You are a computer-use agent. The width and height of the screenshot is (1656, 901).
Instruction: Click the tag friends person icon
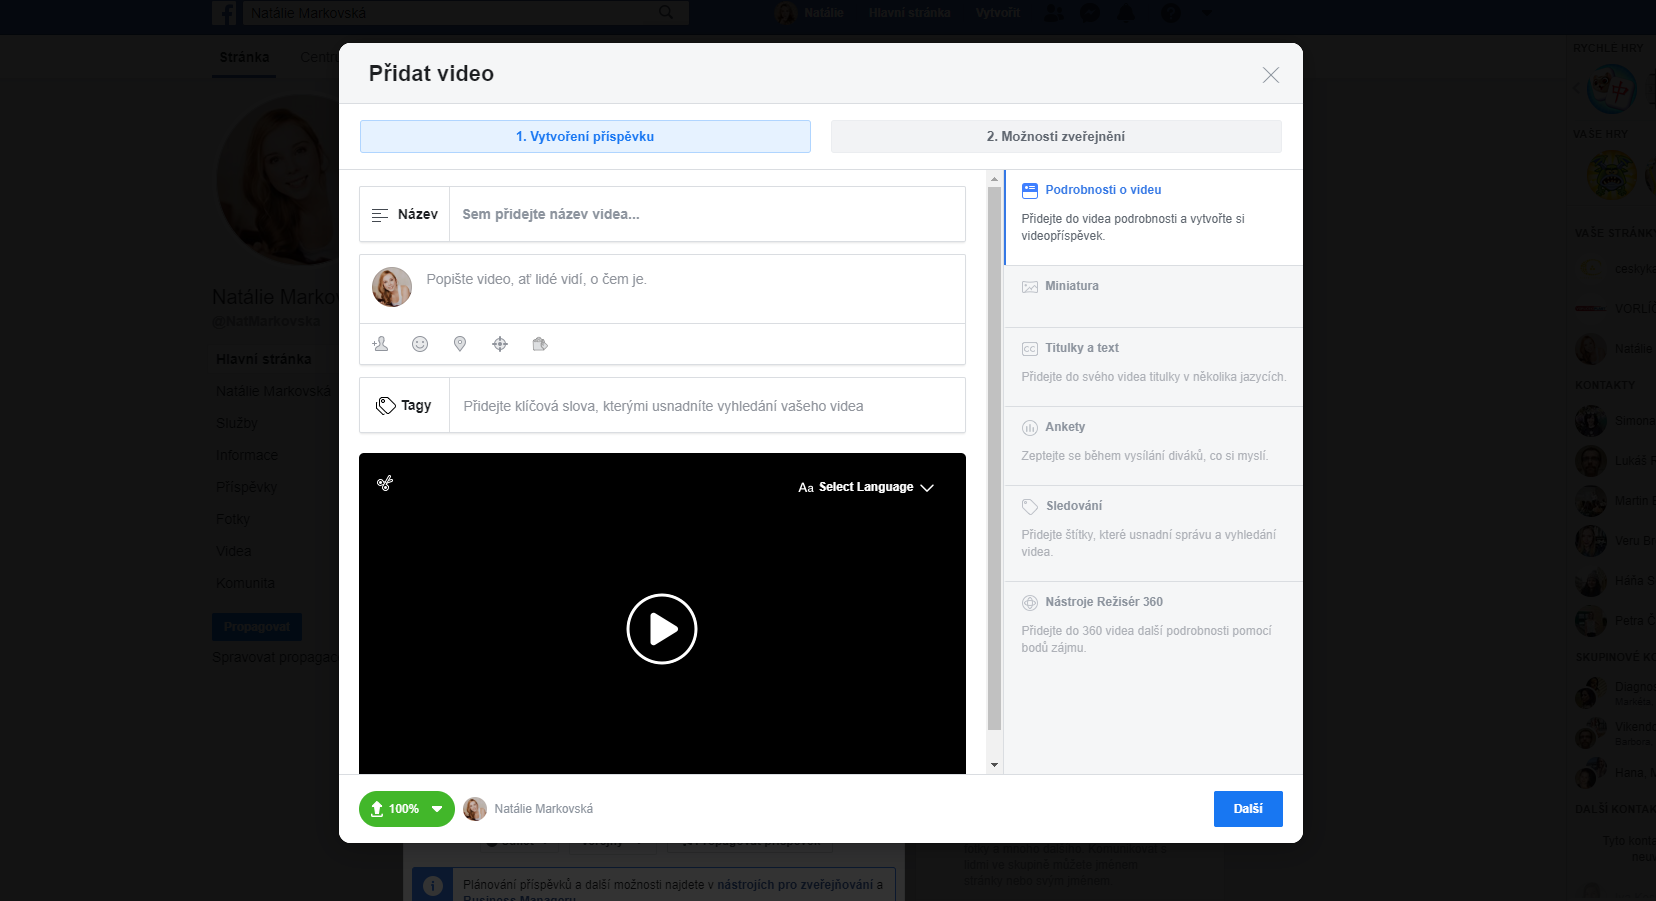(x=380, y=344)
